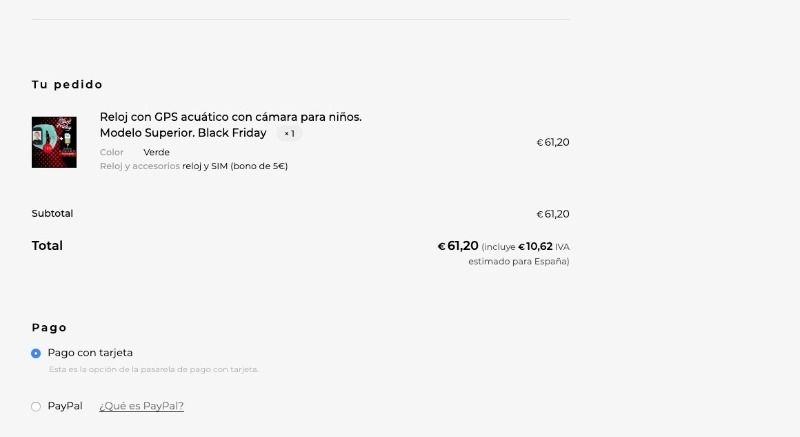Open the ¿Qué es PayPal? link
The image size is (800, 437).
coord(141,406)
